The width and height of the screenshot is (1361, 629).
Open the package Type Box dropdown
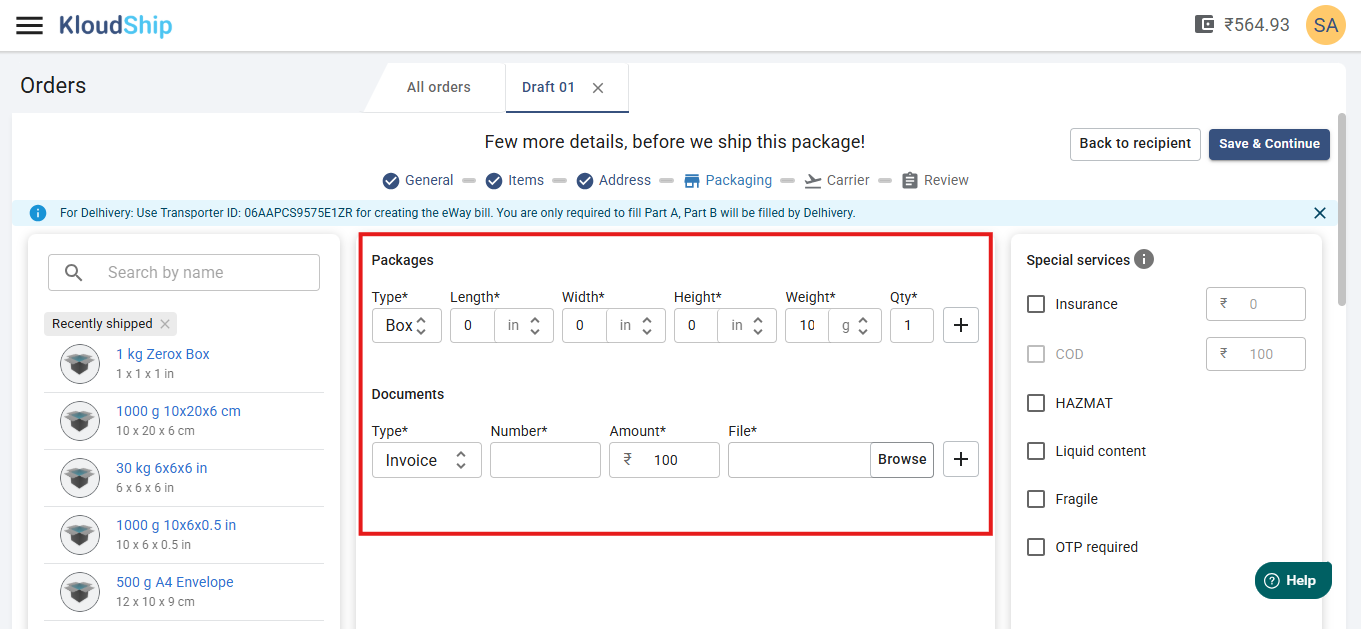coord(407,326)
